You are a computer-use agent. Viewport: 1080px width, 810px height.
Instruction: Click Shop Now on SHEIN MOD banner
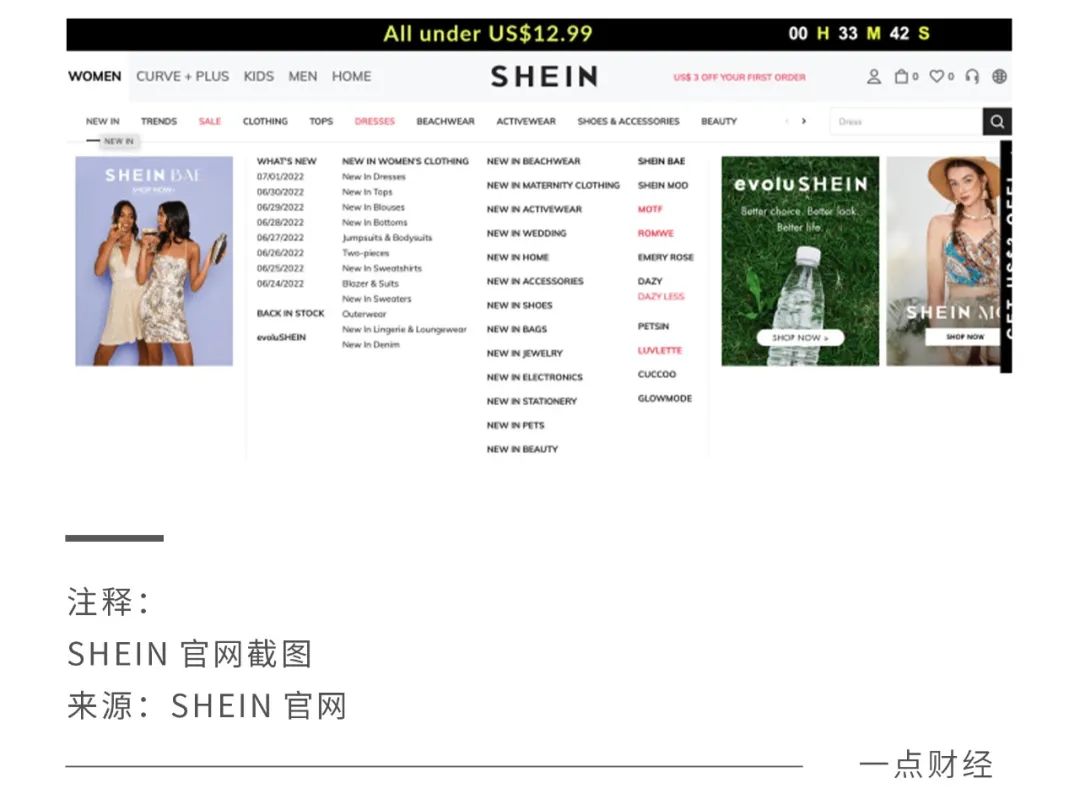coord(965,337)
